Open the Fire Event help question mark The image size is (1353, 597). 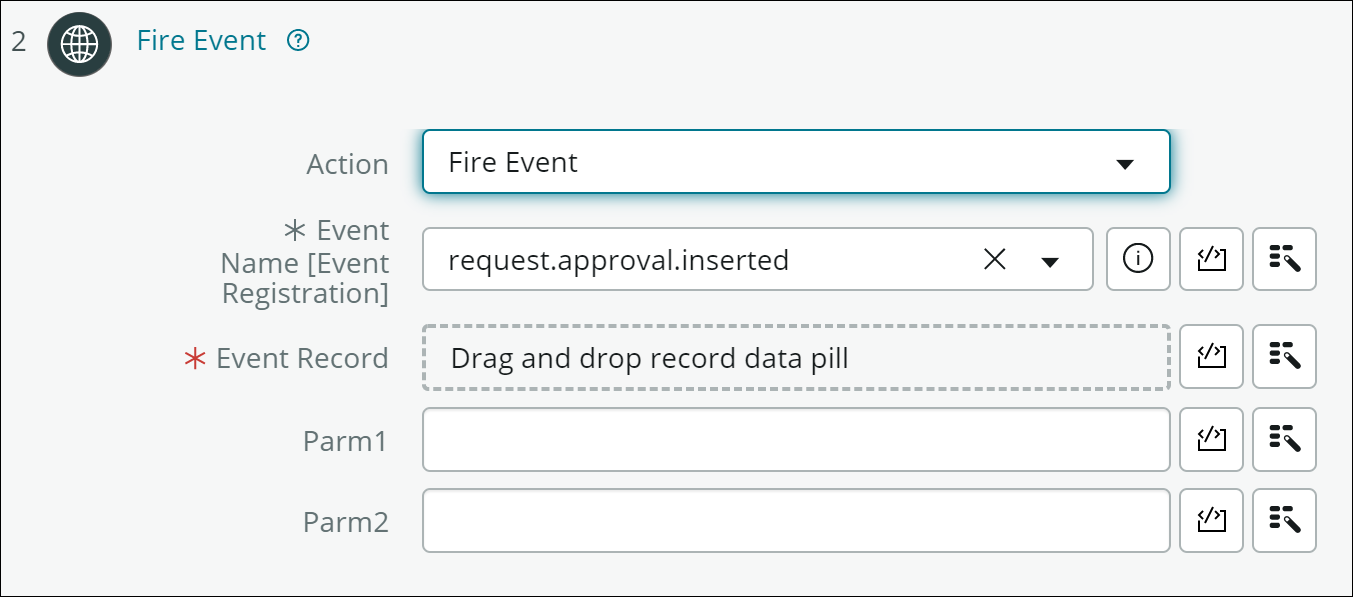click(x=298, y=41)
